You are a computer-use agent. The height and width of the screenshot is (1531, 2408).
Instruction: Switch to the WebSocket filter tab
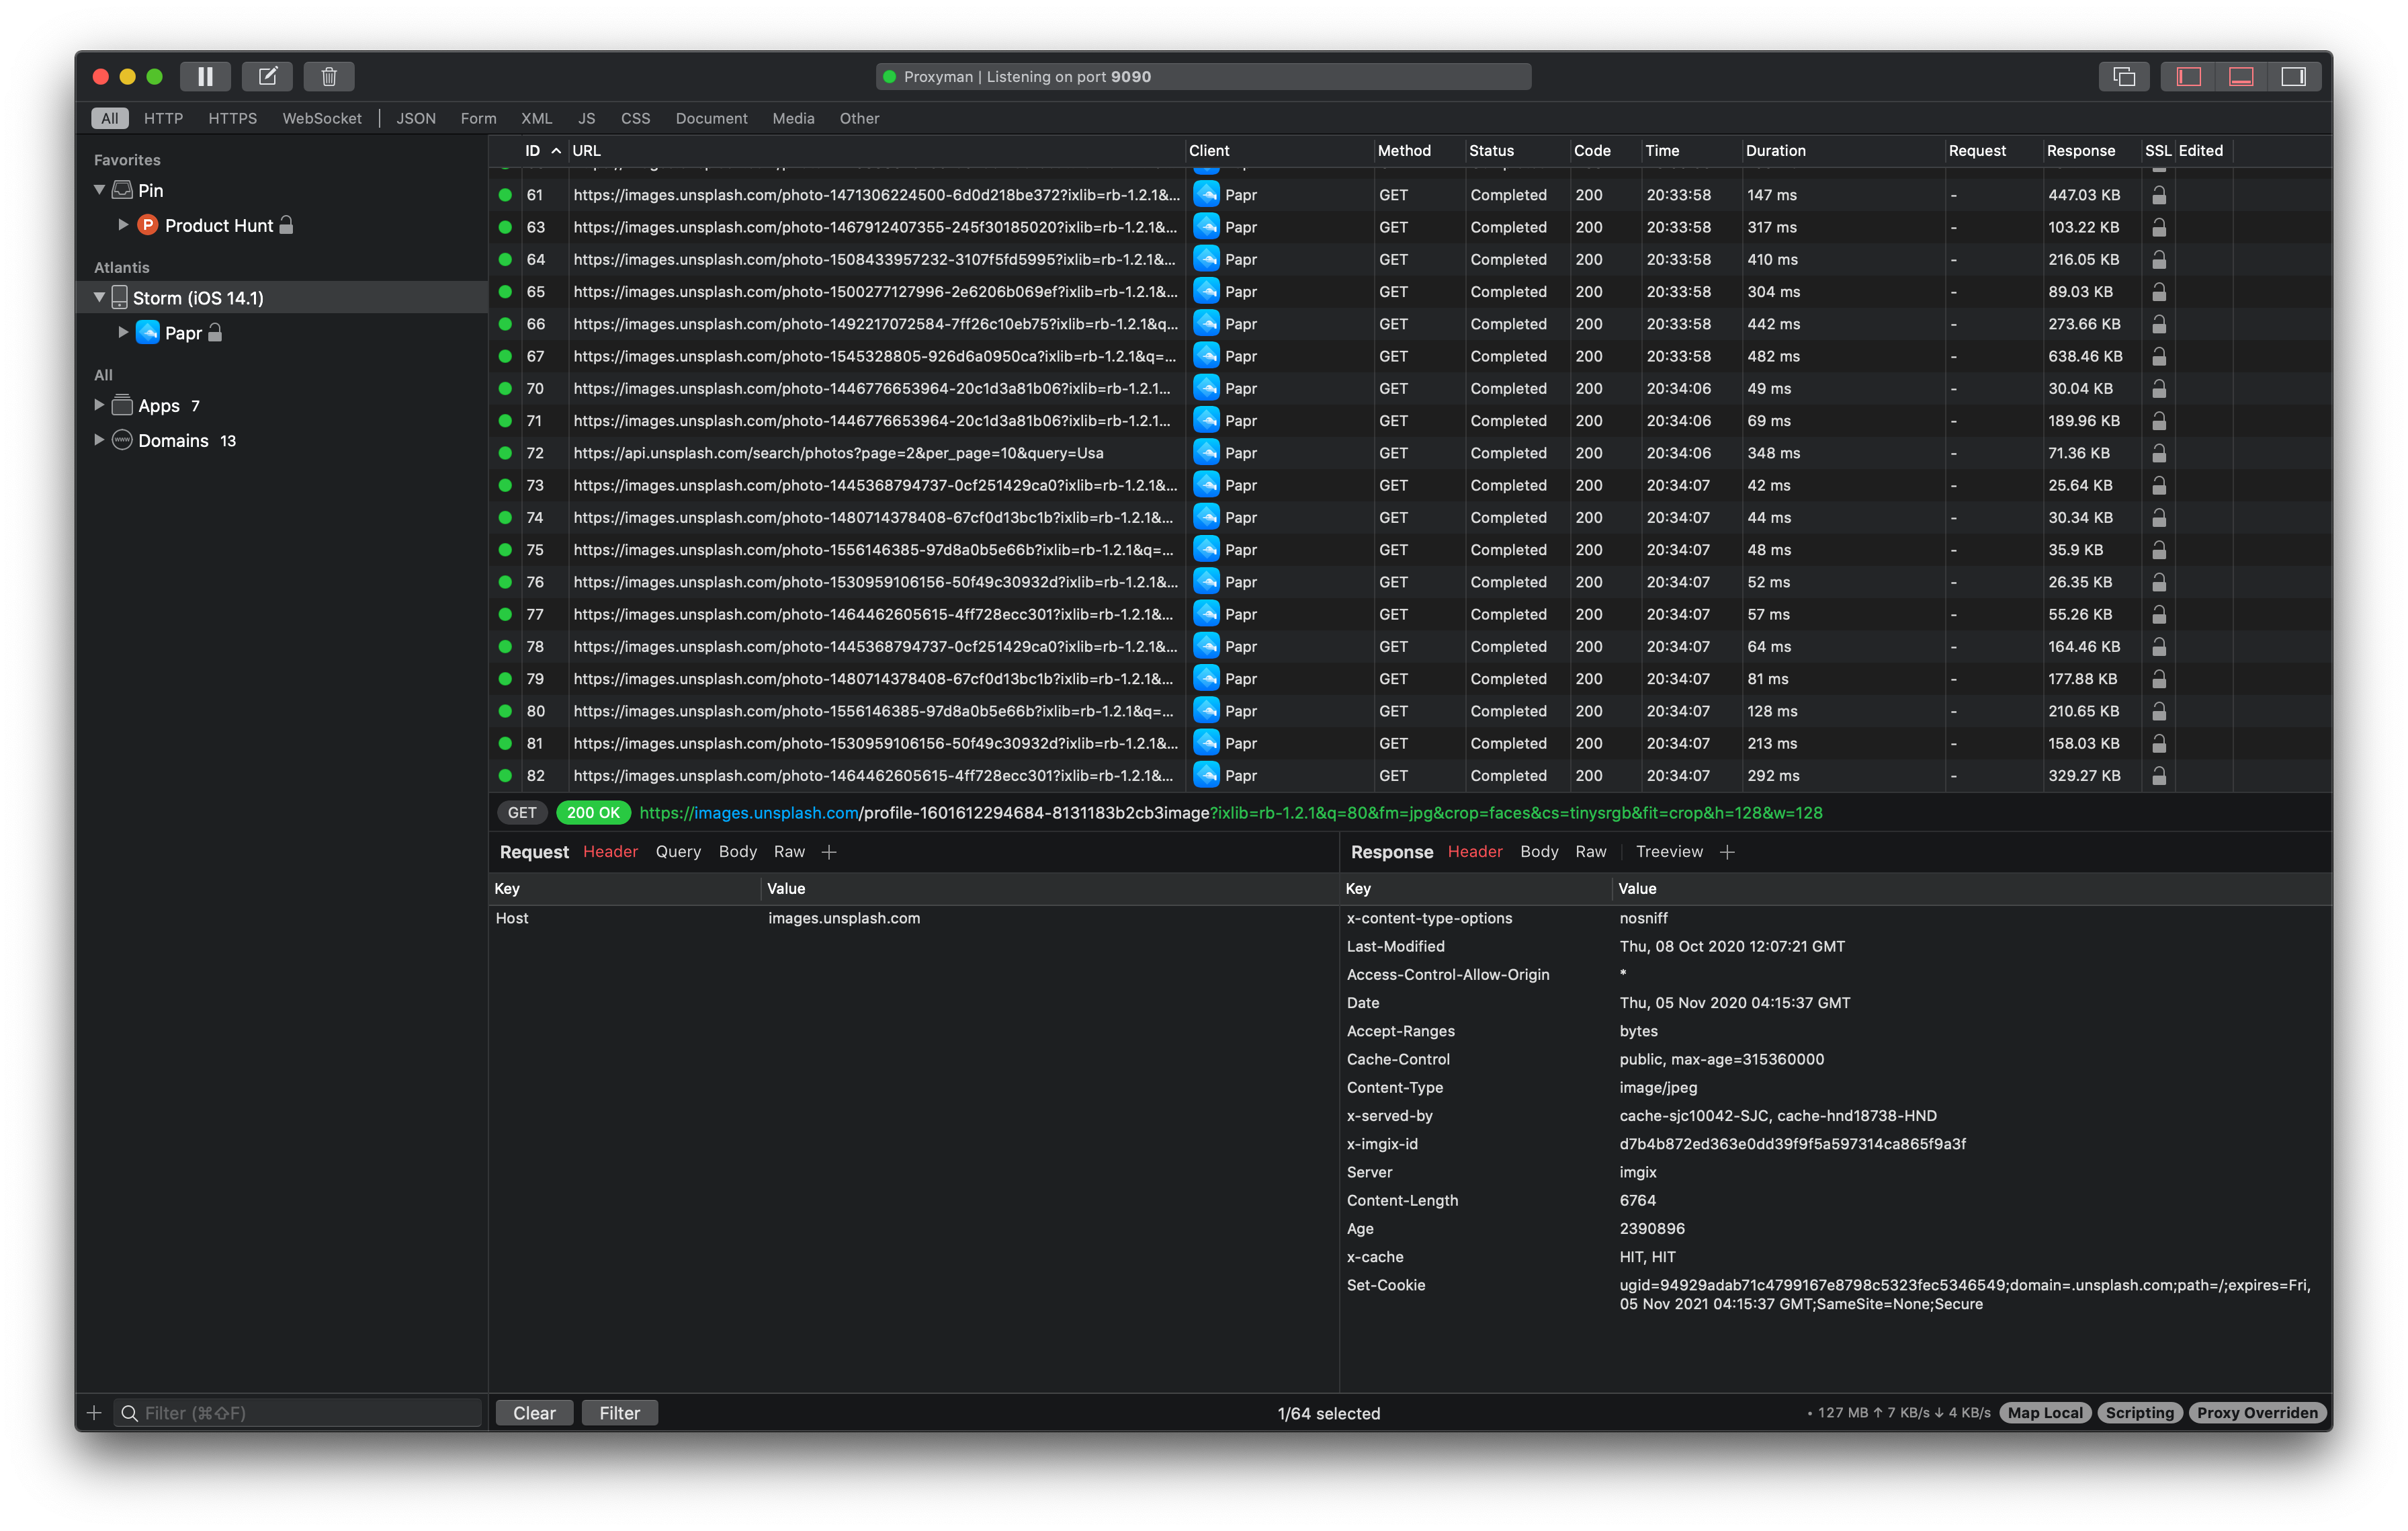(322, 118)
